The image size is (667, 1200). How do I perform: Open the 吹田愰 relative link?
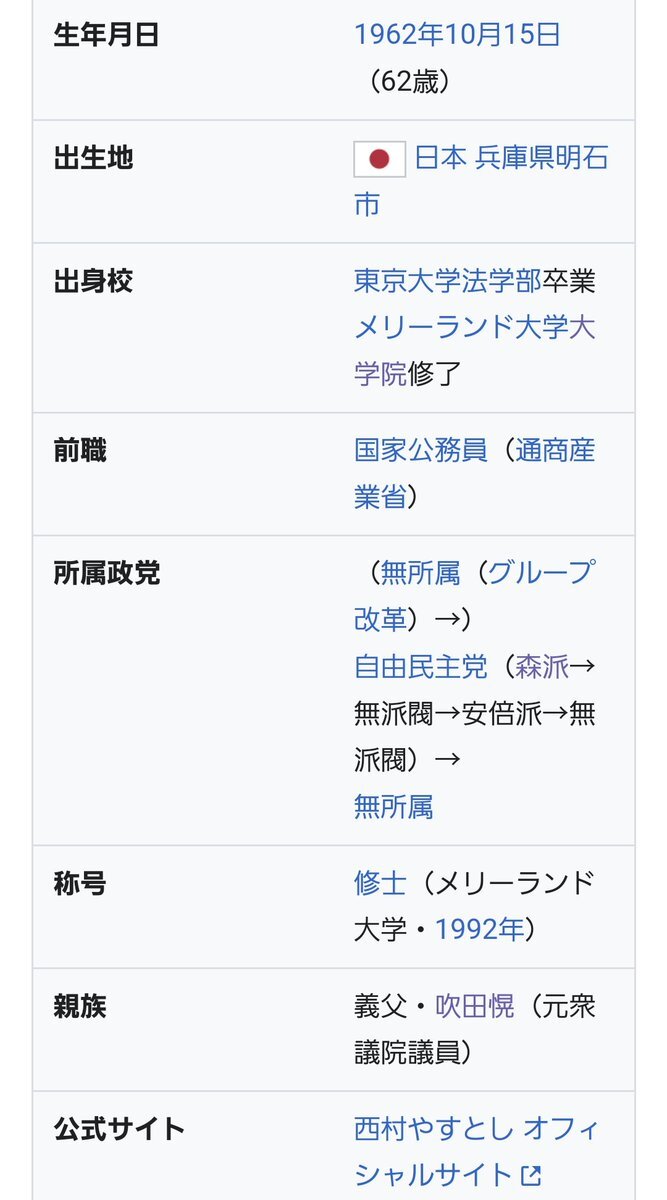point(475,1006)
